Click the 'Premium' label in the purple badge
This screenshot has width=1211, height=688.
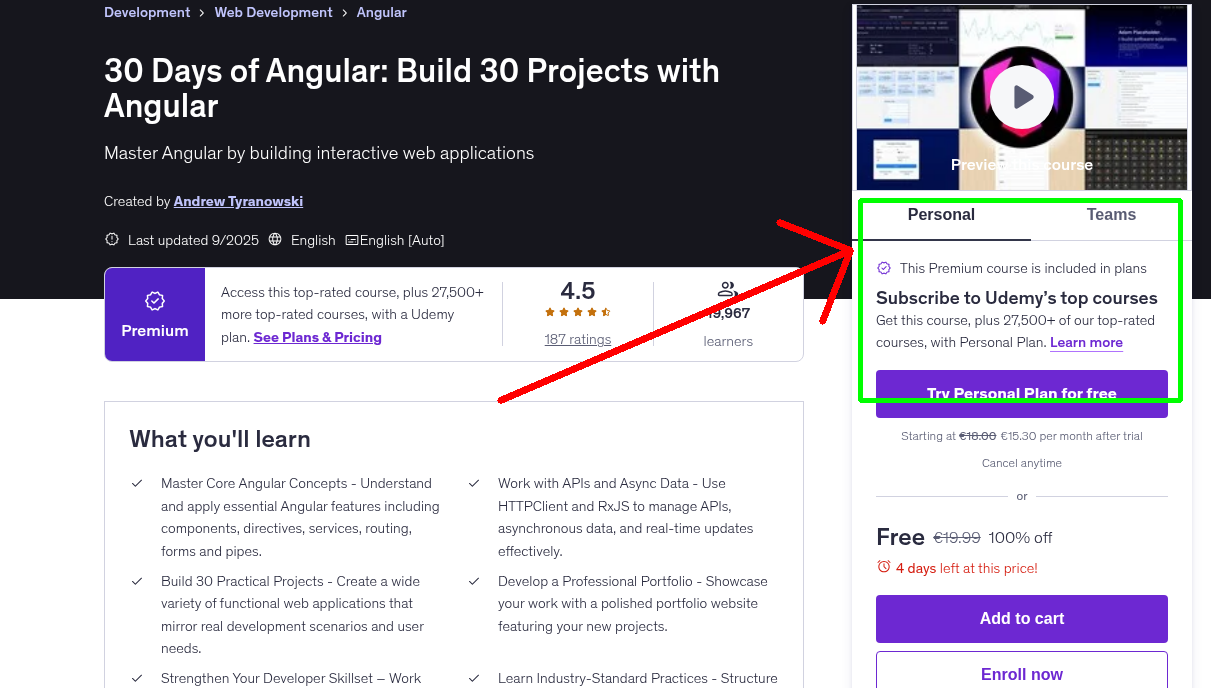tap(155, 331)
